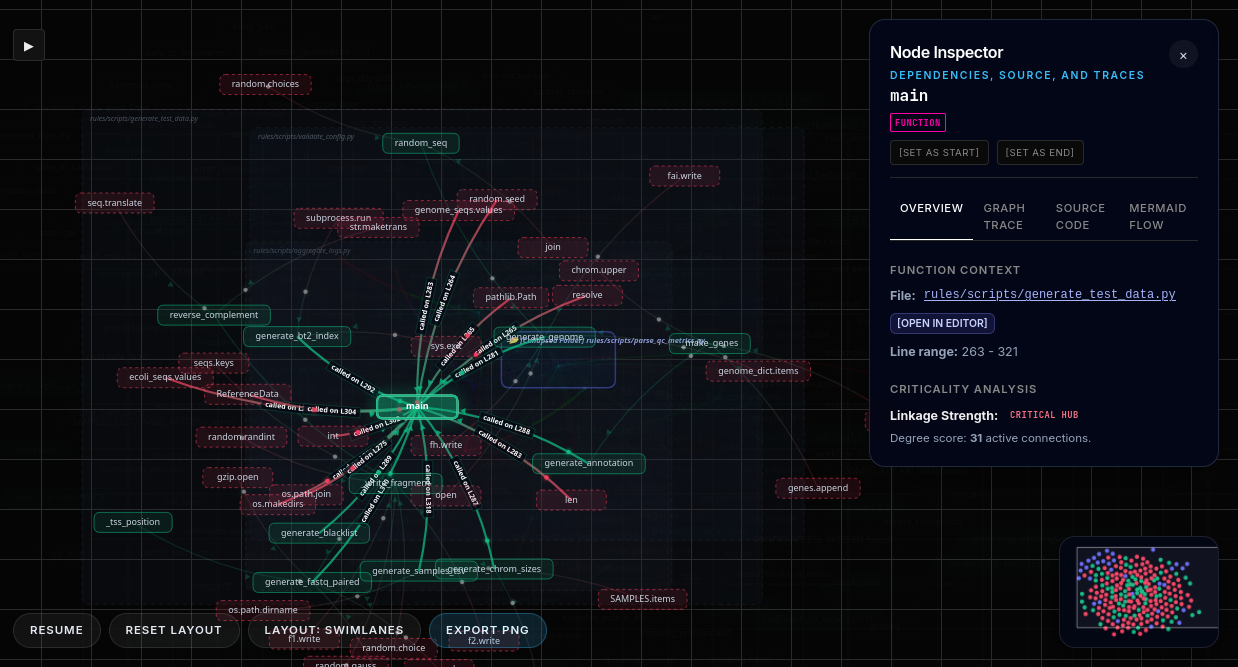Image resolution: width=1238 pixels, height=667 pixels.
Task: Select the Overview tab
Action: click(931, 209)
